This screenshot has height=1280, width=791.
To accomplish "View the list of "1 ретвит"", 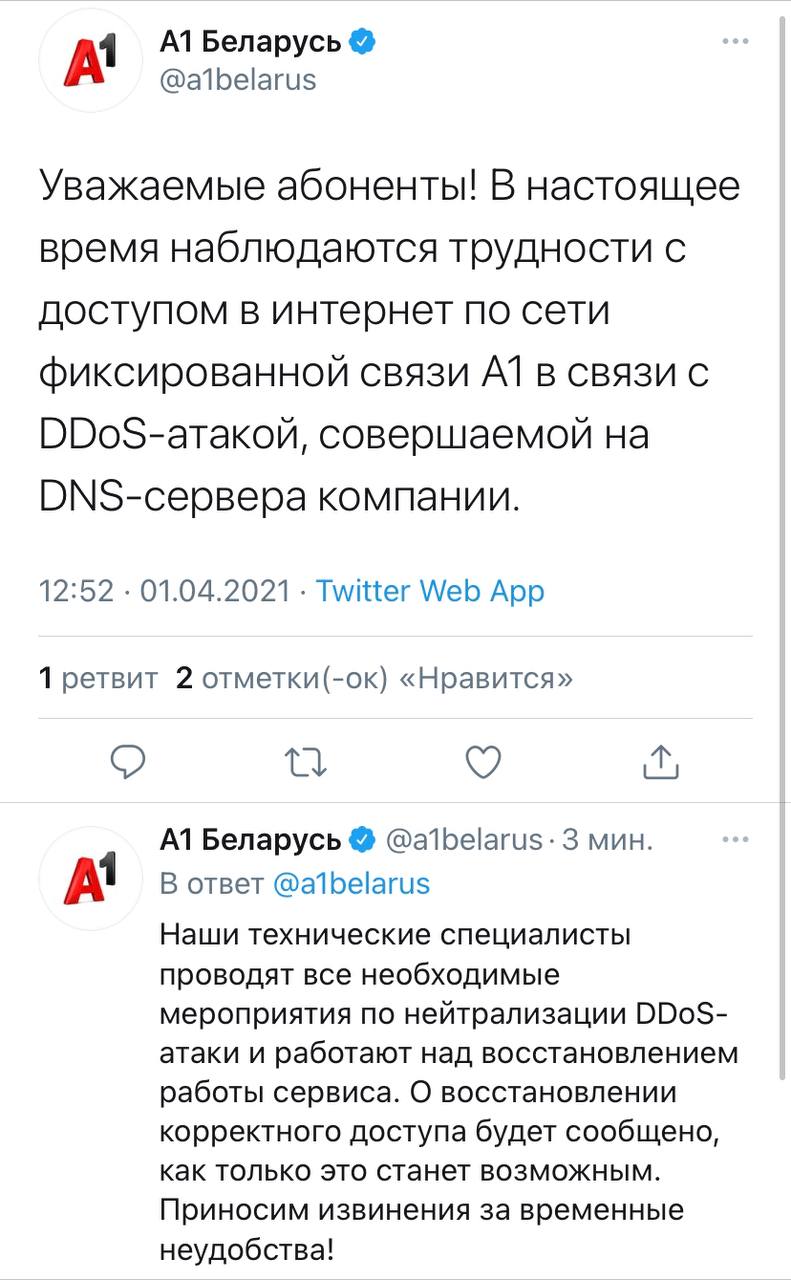I will tap(98, 680).
